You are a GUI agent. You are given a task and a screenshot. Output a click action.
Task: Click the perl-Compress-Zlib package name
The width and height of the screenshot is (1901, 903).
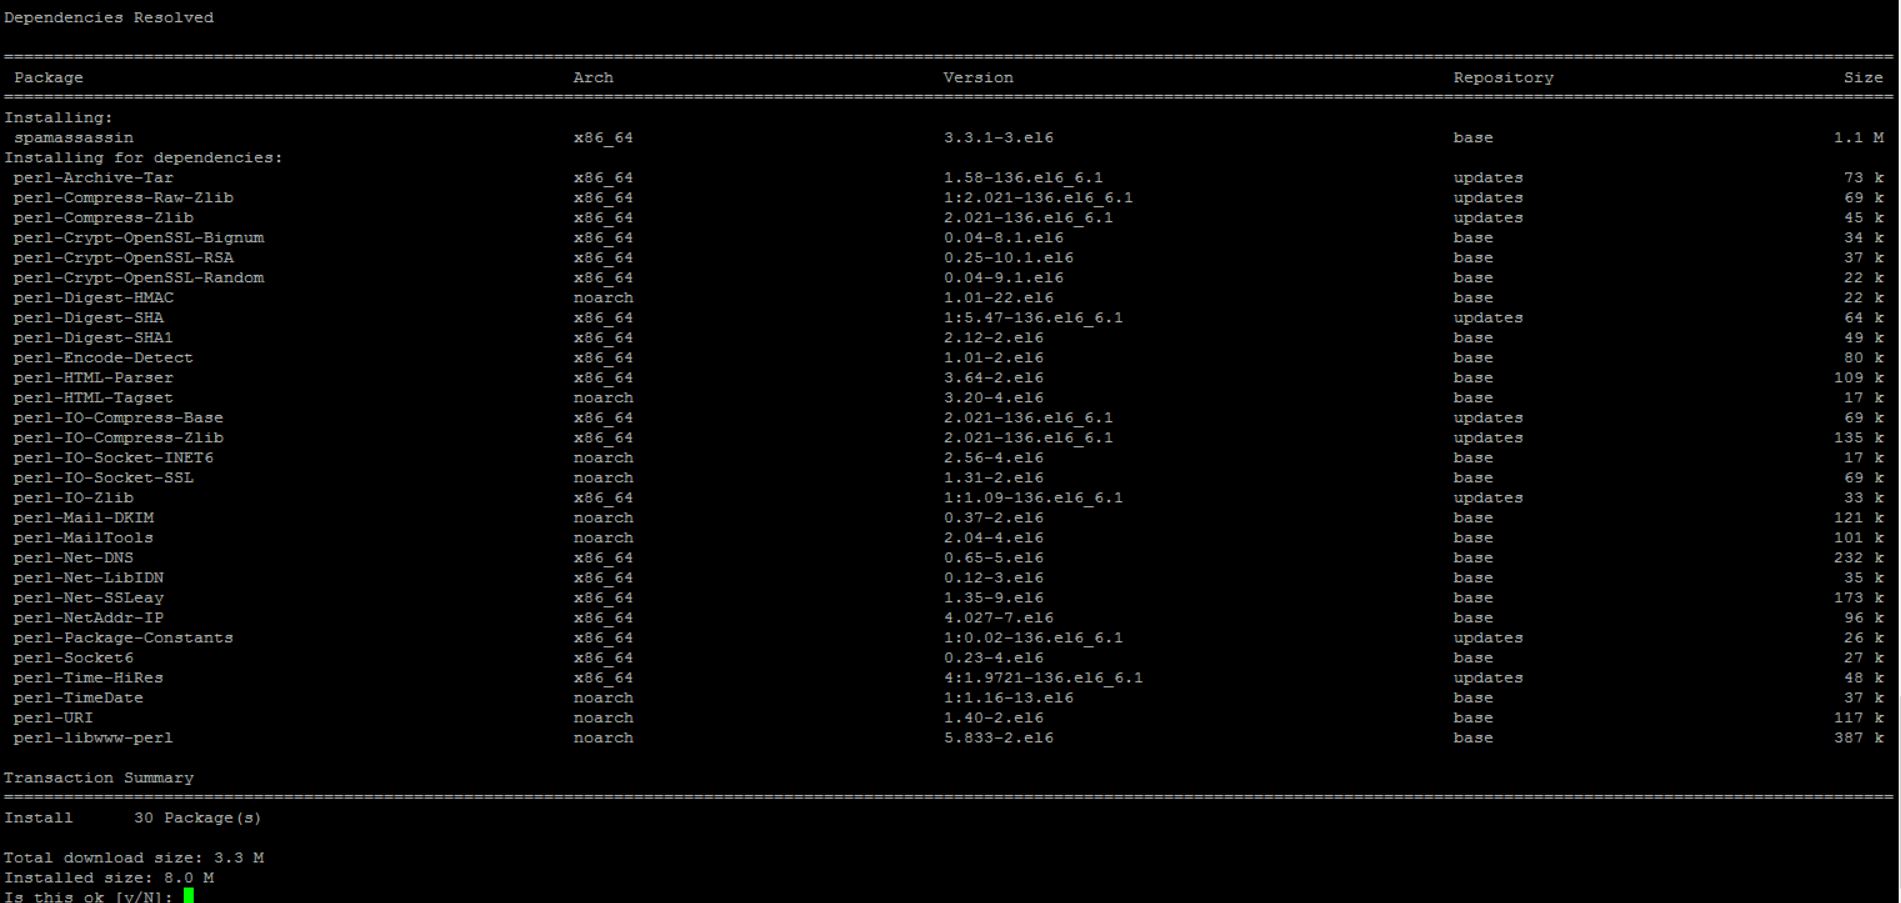[x=104, y=217]
